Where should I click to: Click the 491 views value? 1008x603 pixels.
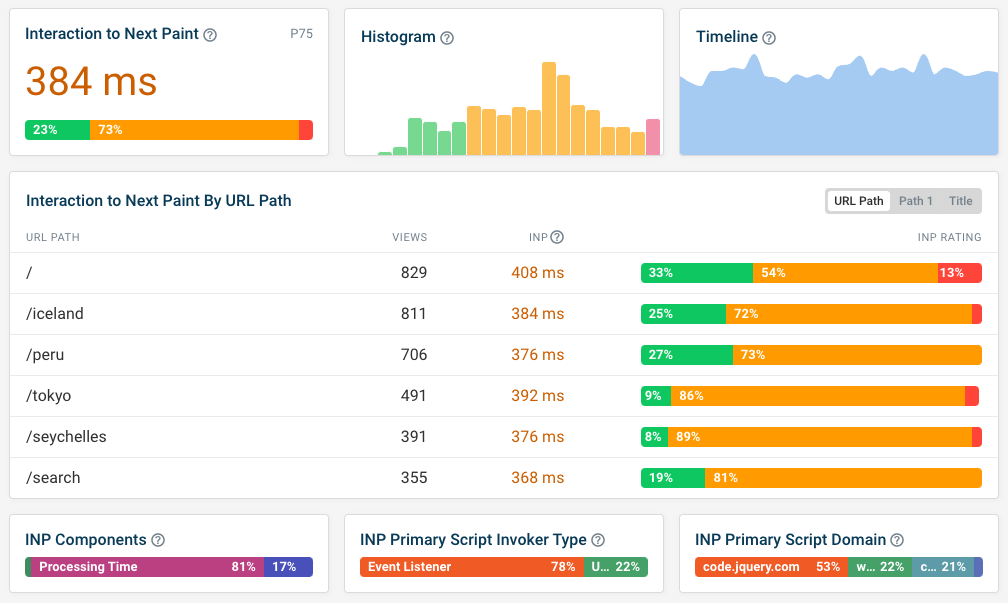414,396
